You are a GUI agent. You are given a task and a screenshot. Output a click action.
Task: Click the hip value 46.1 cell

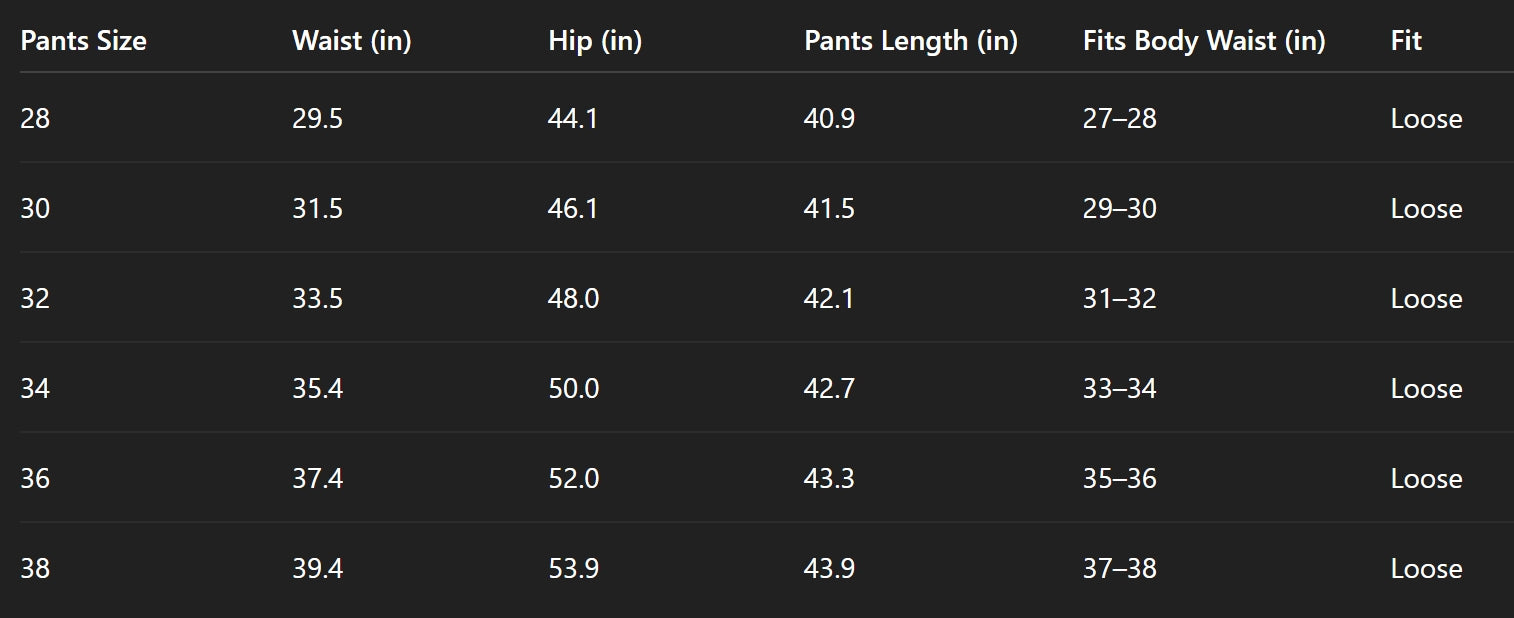click(573, 209)
